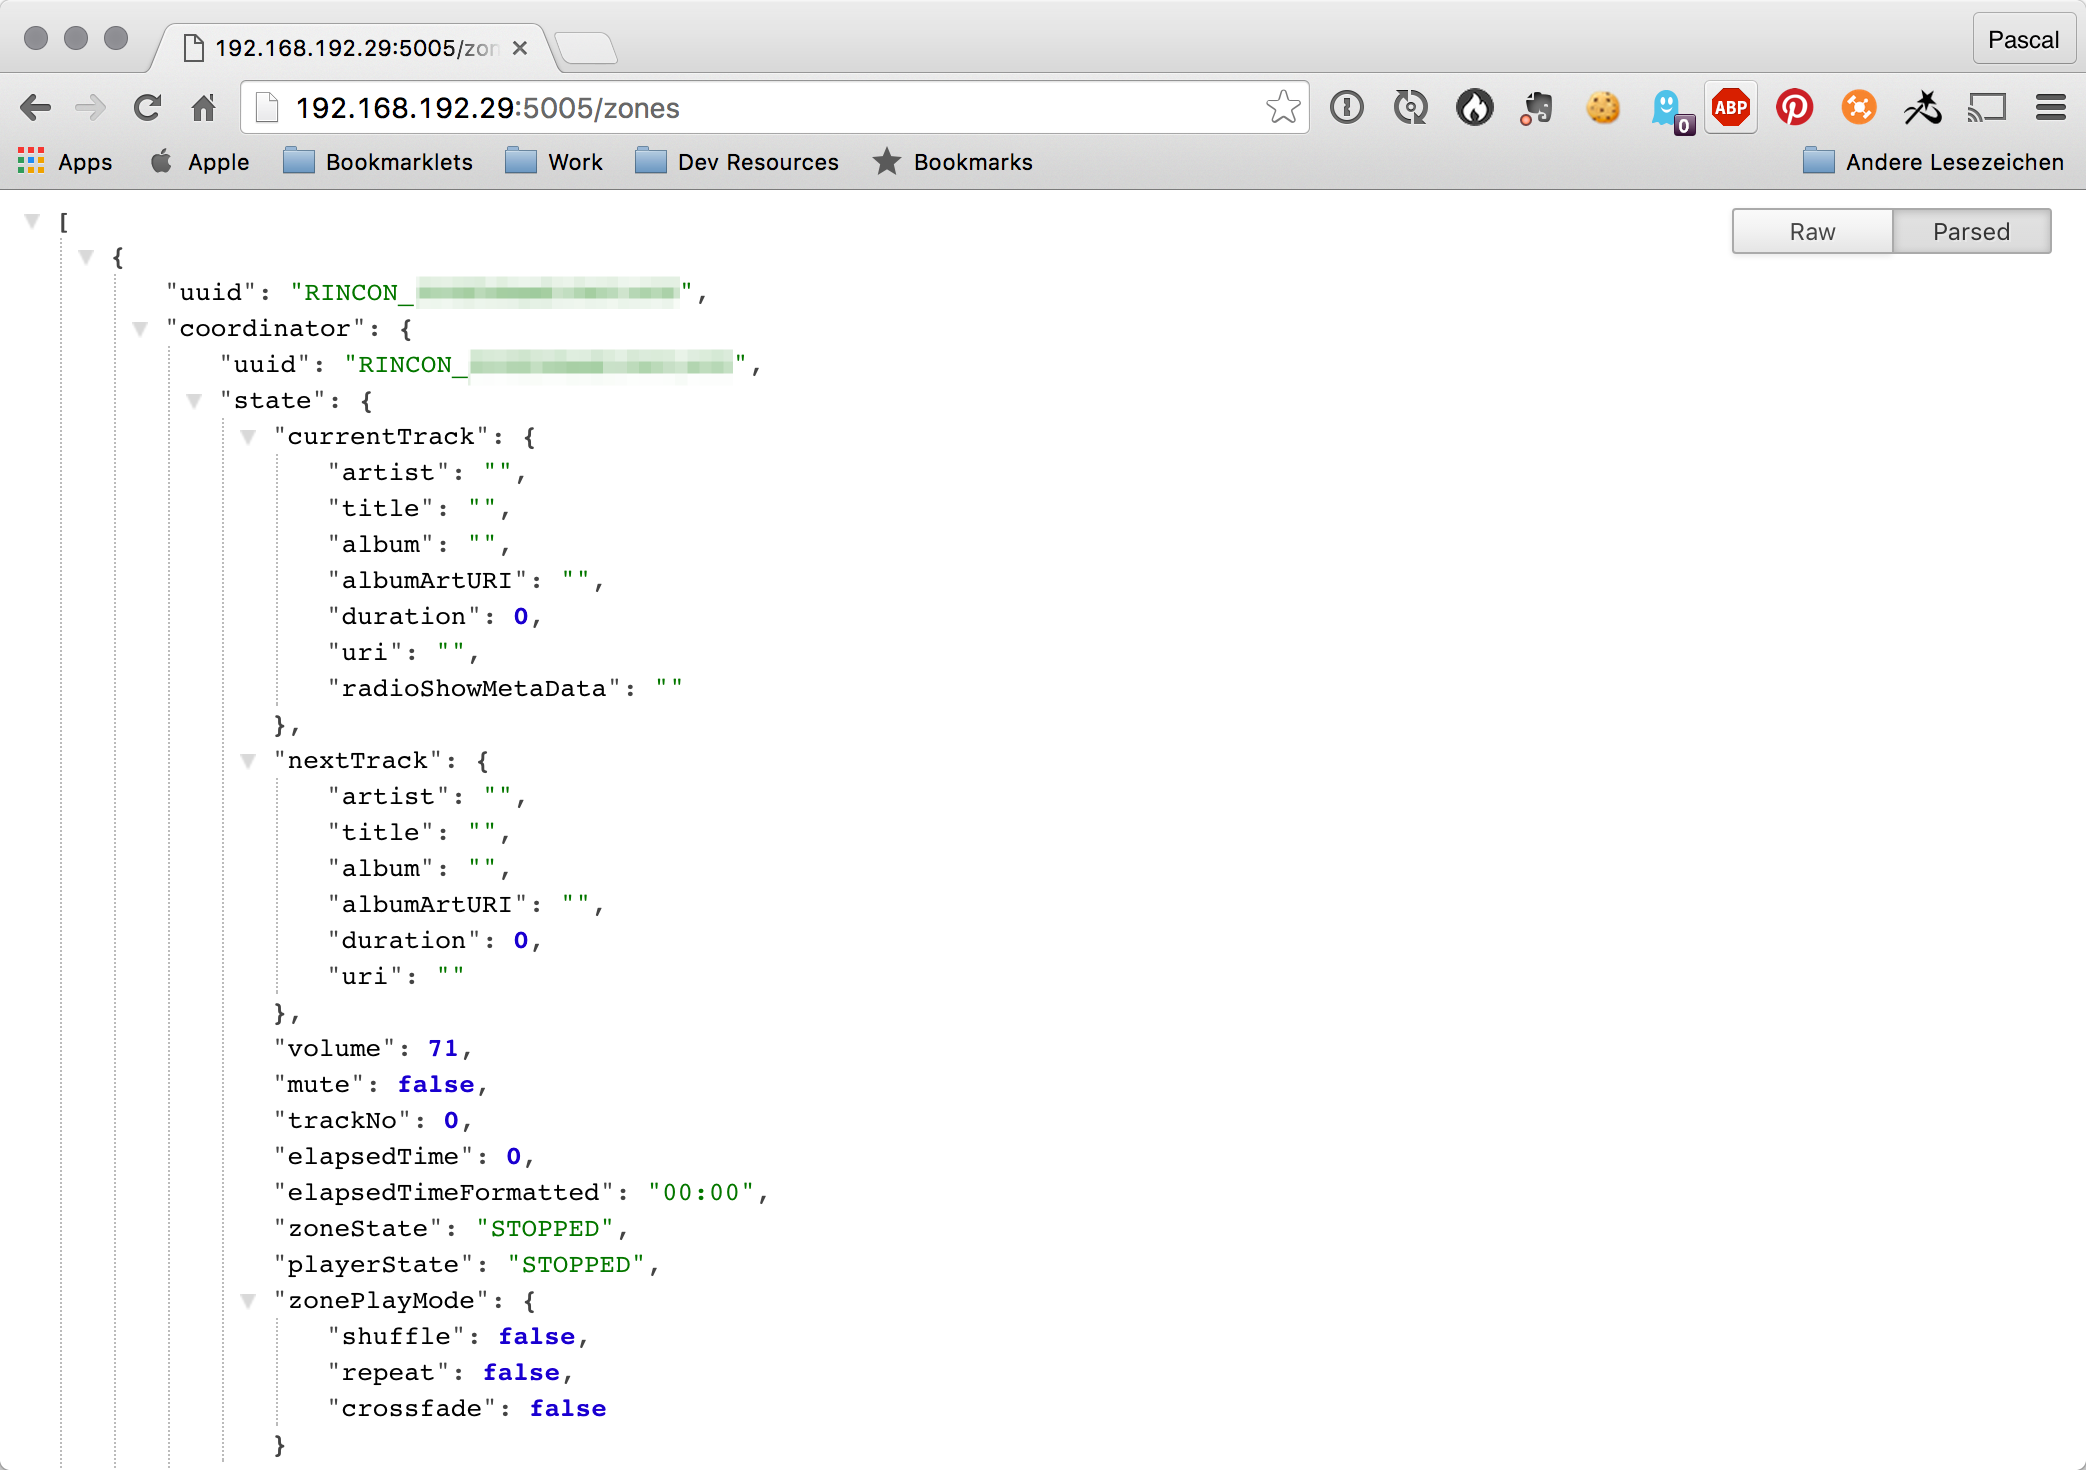This screenshot has width=2086, height=1470.
Task: Switch JSON view to Parsed
Action: pyautogui.click(x=1970, y=232)
